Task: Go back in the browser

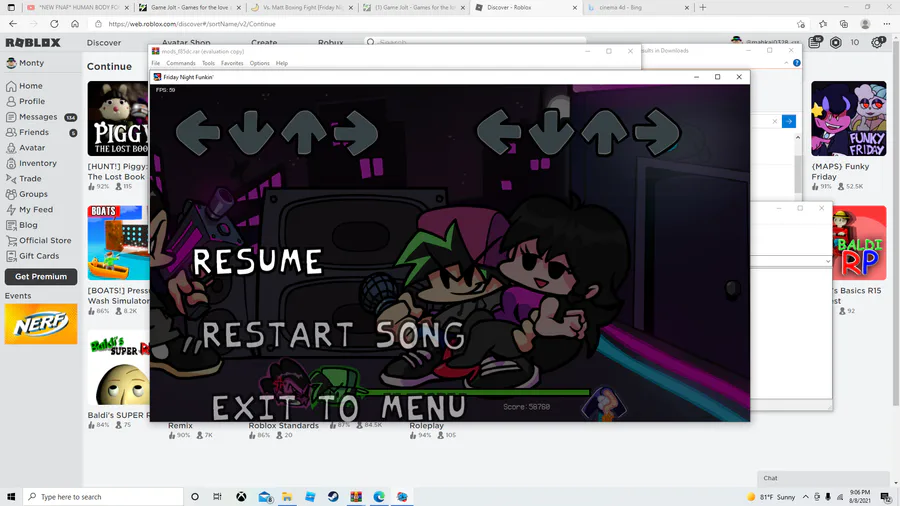Action: [13, 24]
